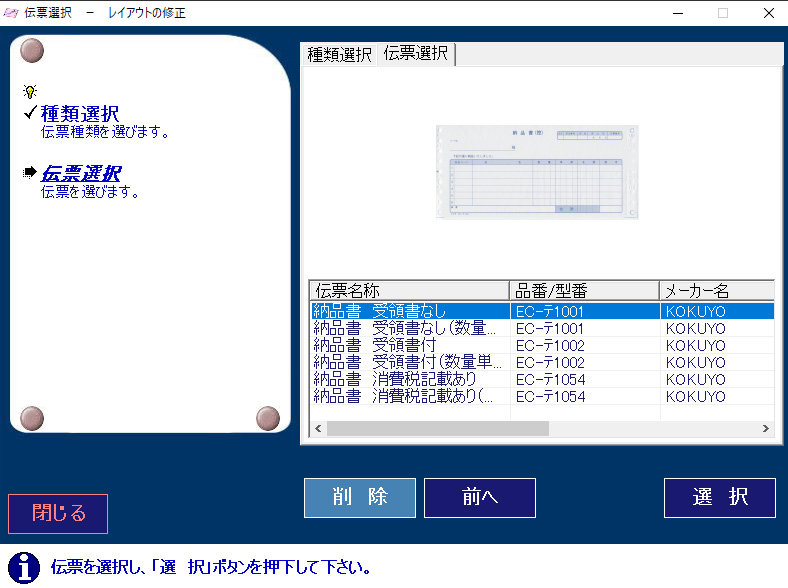
Task: Select first 納品書 消費税記載あり row
Action: coord(410,379)
